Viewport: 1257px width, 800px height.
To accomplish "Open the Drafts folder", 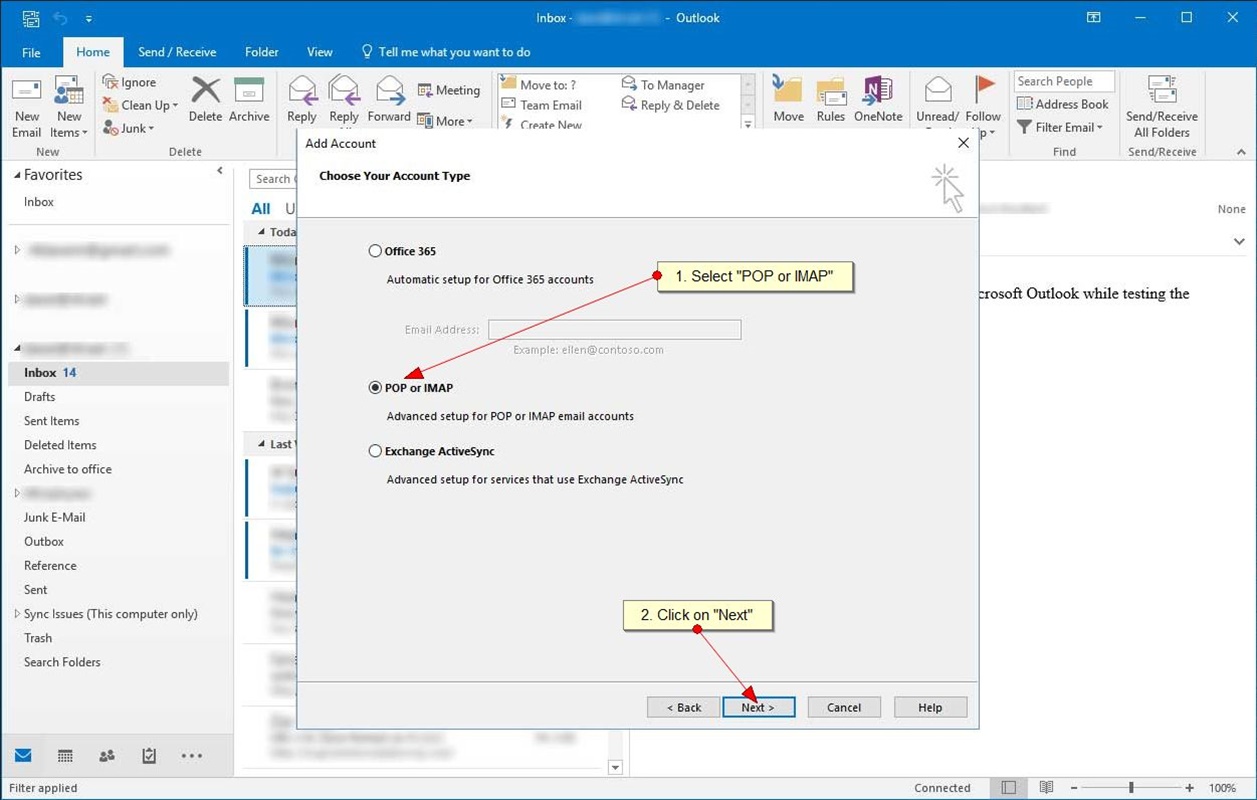I will point(40,397).
